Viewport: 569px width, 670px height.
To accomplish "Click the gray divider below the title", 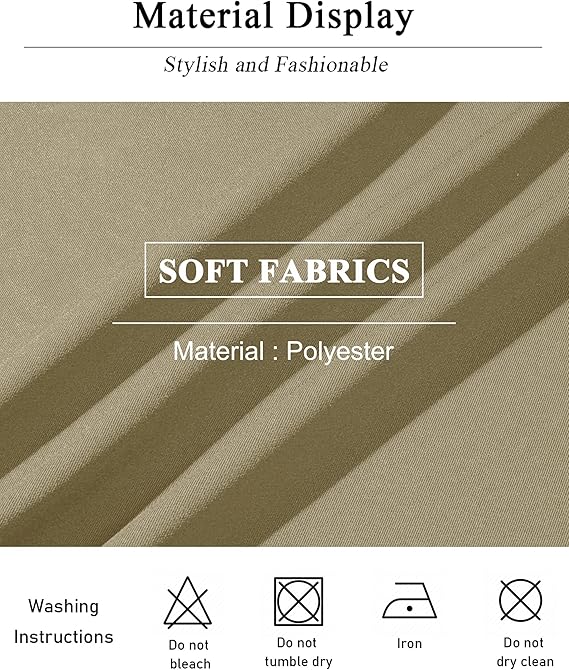I will (x=283, y=47).
